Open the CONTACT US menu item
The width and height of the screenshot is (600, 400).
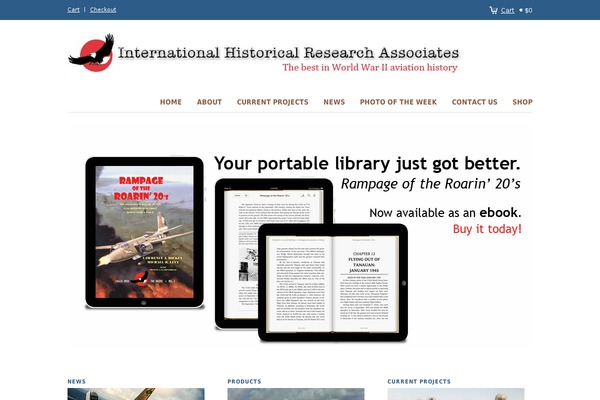474,102
